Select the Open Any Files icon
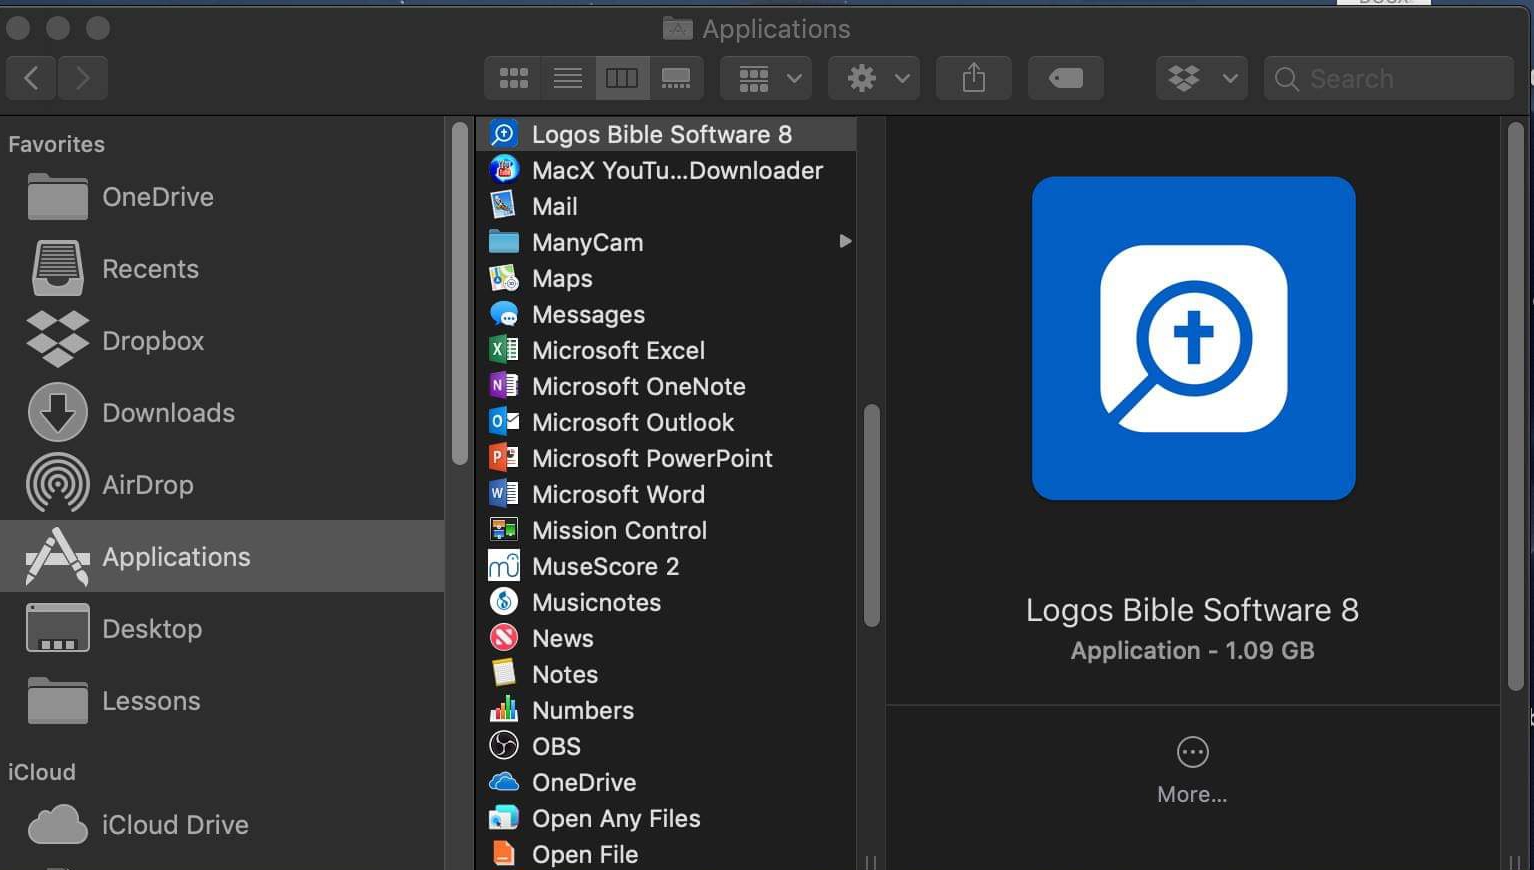Image resolution: width=1534 pixels, height=870 pixels. coord(504,818)
